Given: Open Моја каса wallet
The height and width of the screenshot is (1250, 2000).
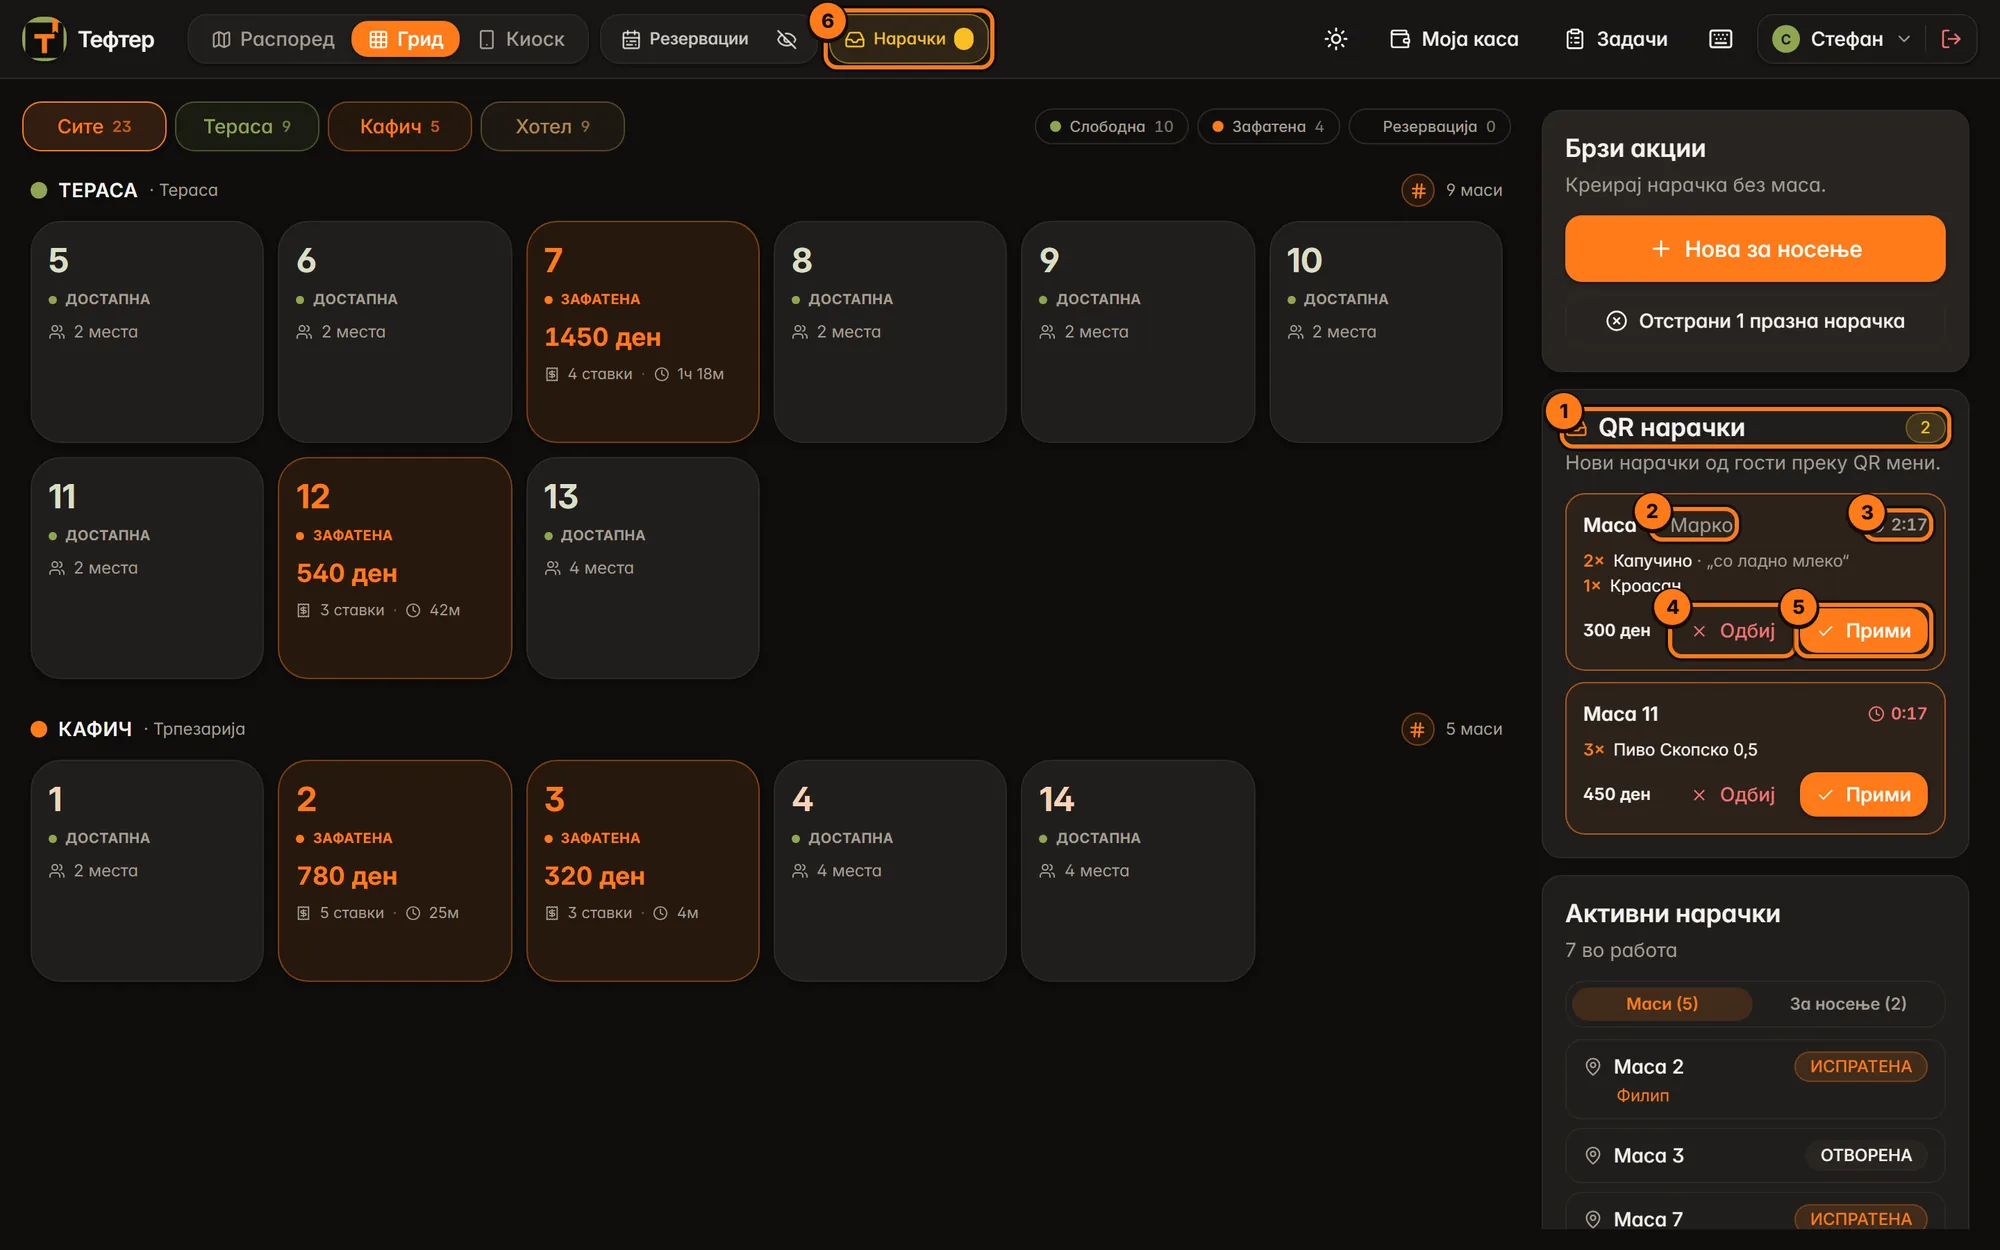Looking at the screenshot, I should pyautogui.click(x=1454, y=39).
